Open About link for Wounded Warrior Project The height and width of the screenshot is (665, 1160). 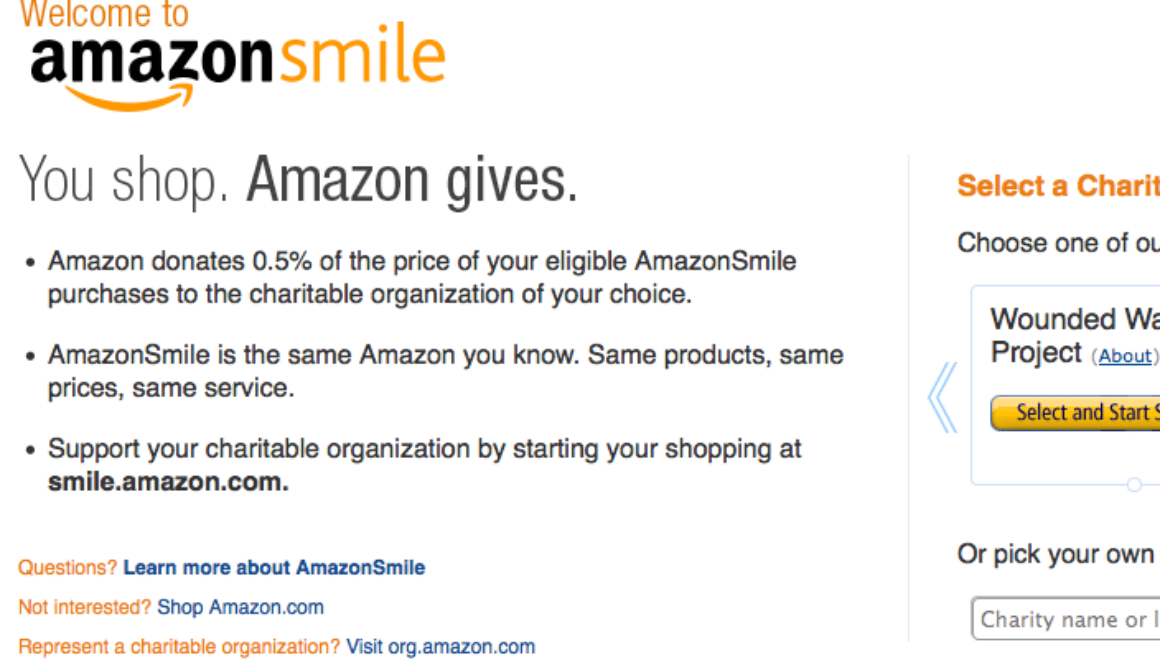coord(1124,356)
